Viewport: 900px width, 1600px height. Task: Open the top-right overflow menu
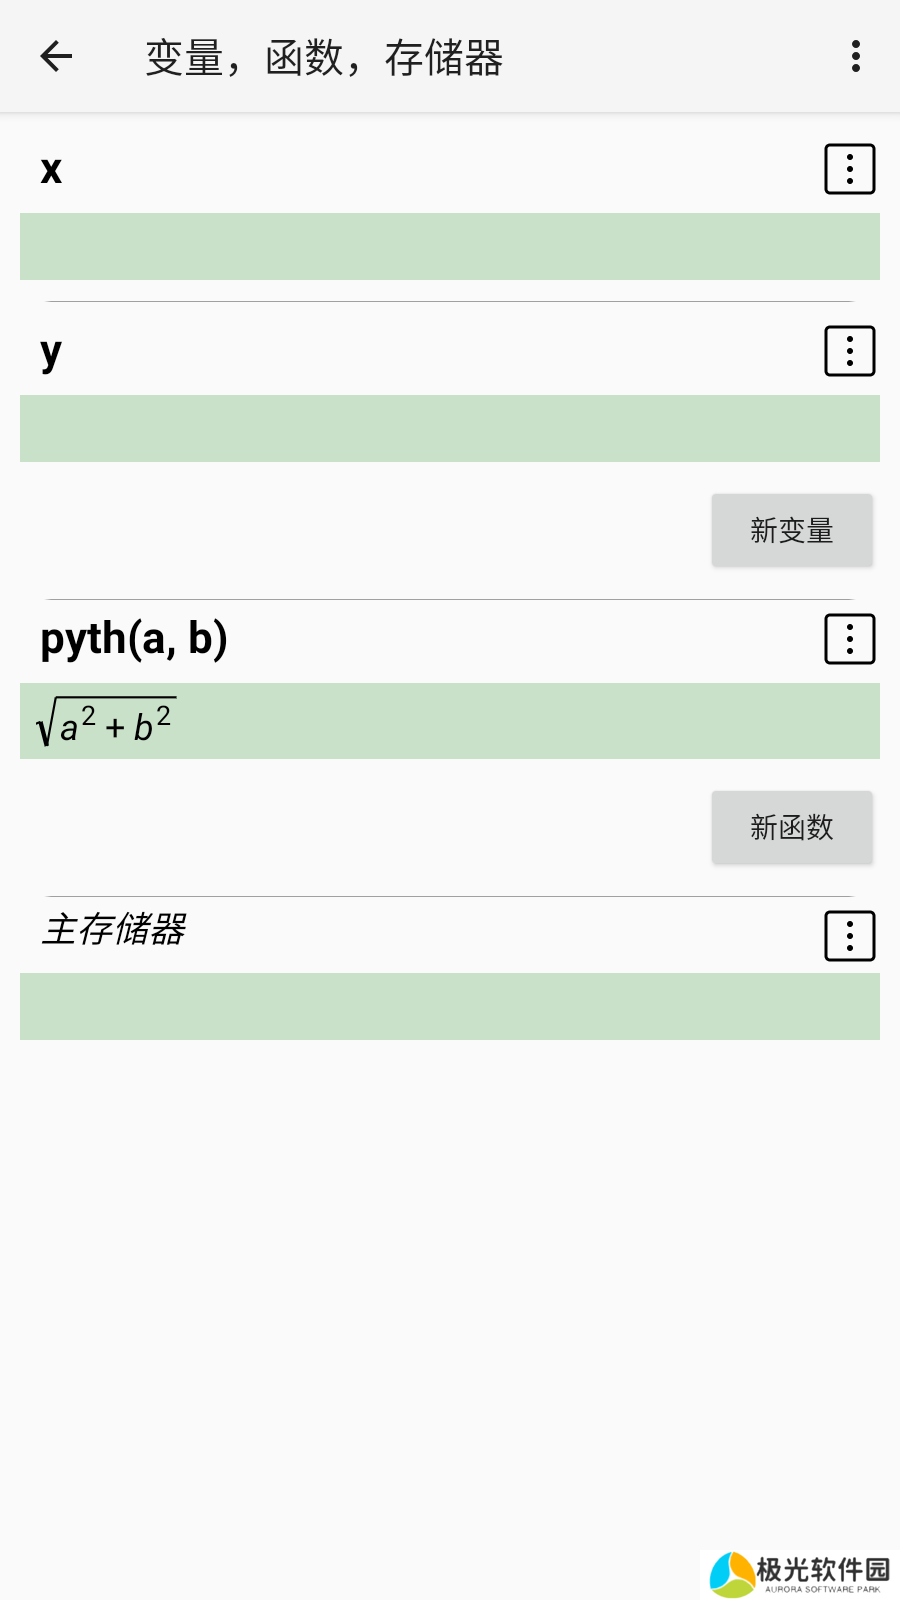click(855, 56)
